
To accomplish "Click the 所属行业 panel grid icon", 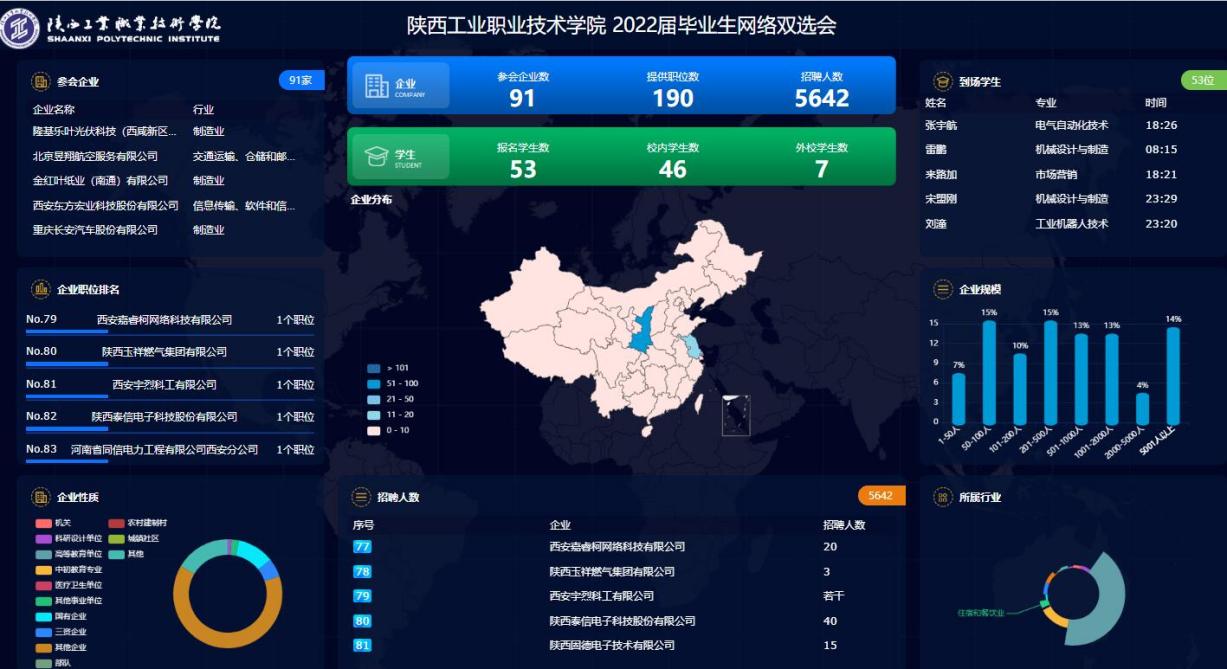I will (942, 497).
